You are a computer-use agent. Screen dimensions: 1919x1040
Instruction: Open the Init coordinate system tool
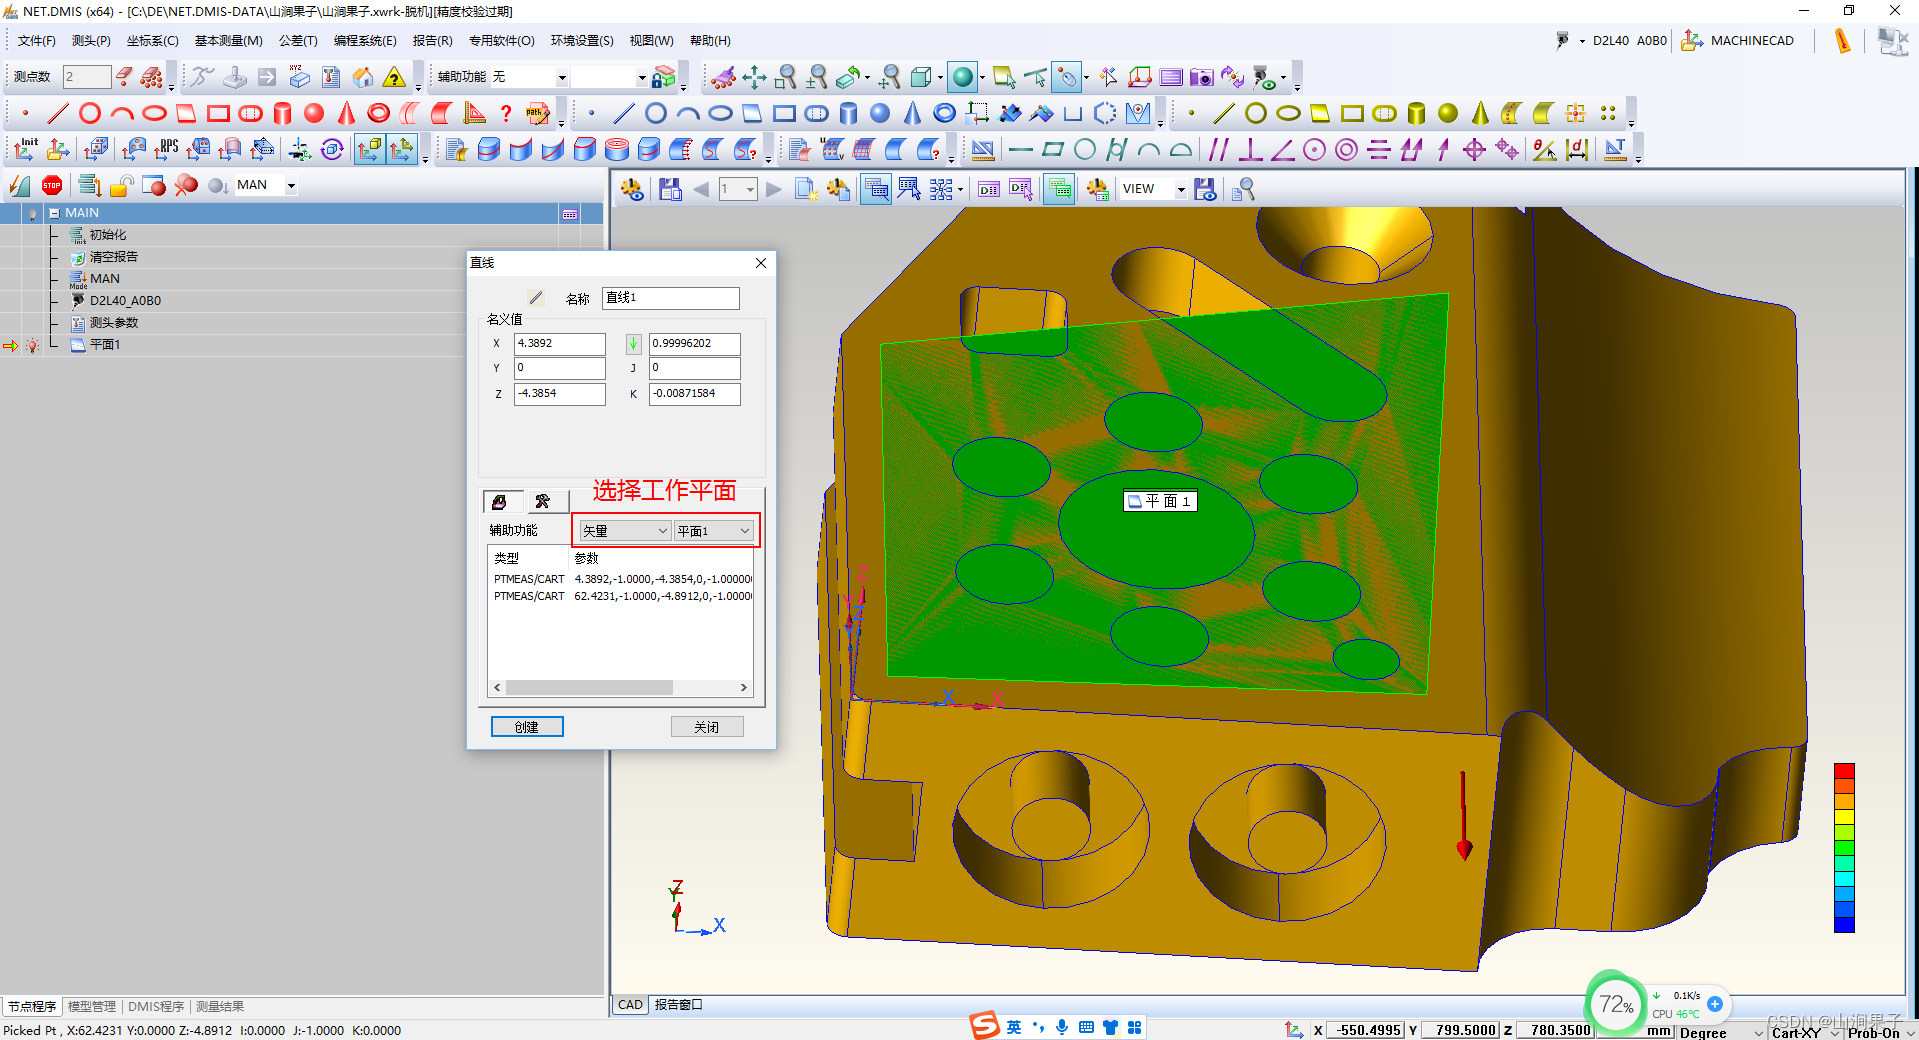26,149
